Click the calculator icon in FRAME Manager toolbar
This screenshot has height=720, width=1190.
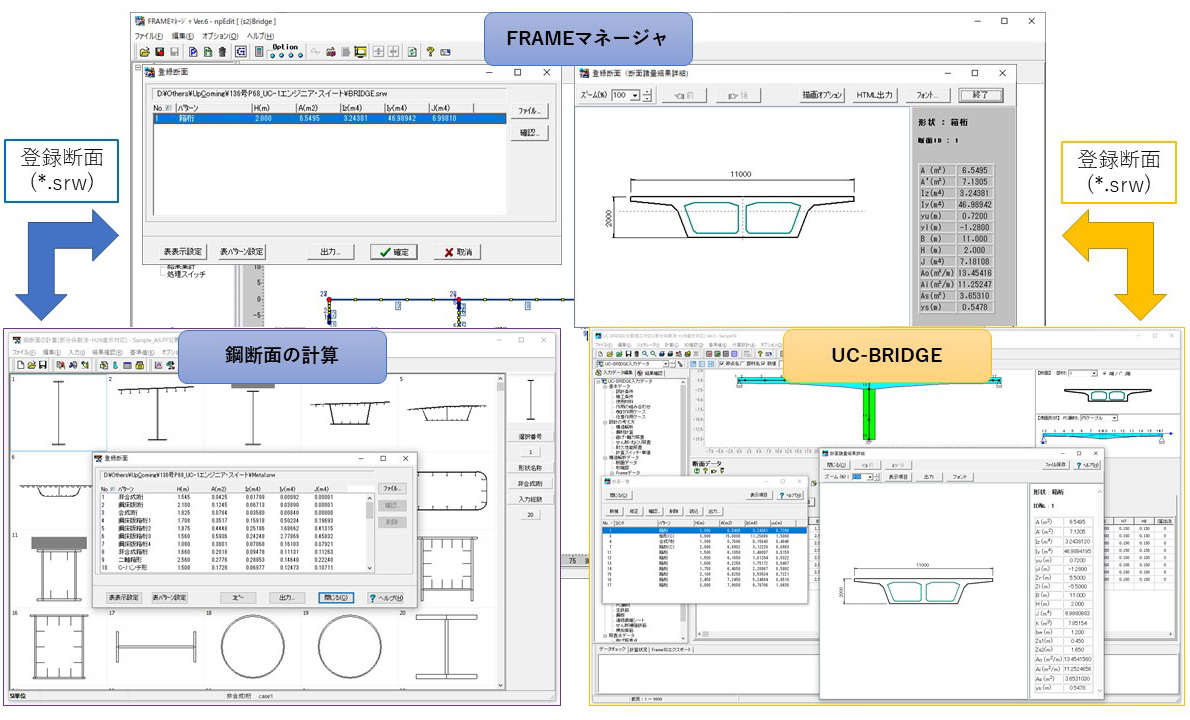259,52
